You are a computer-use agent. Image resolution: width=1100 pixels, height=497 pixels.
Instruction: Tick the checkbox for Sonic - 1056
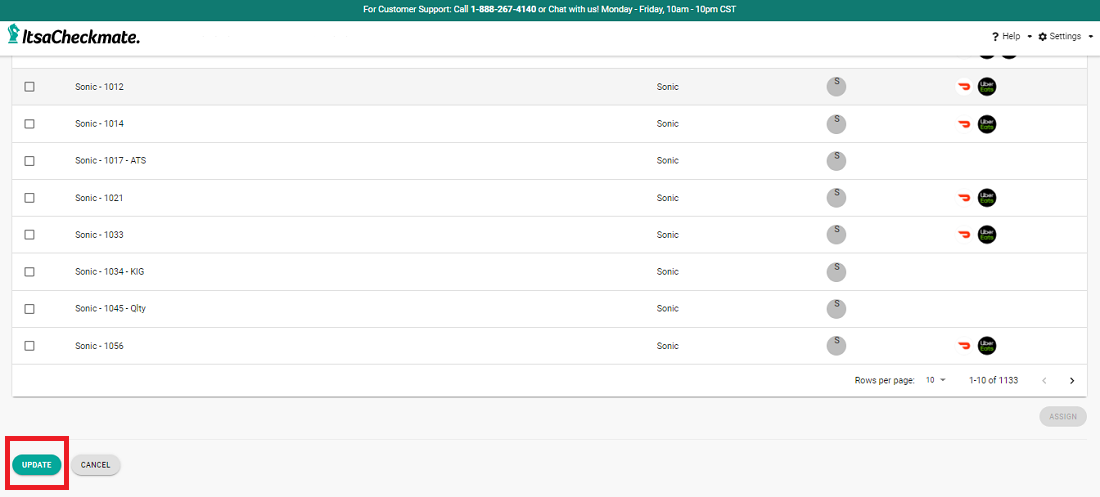point(29,346)
